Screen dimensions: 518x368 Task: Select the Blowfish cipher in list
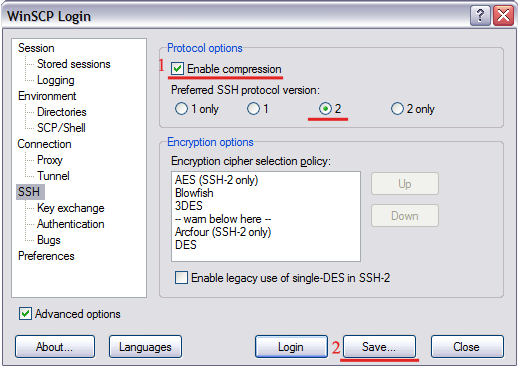point(194,193)
